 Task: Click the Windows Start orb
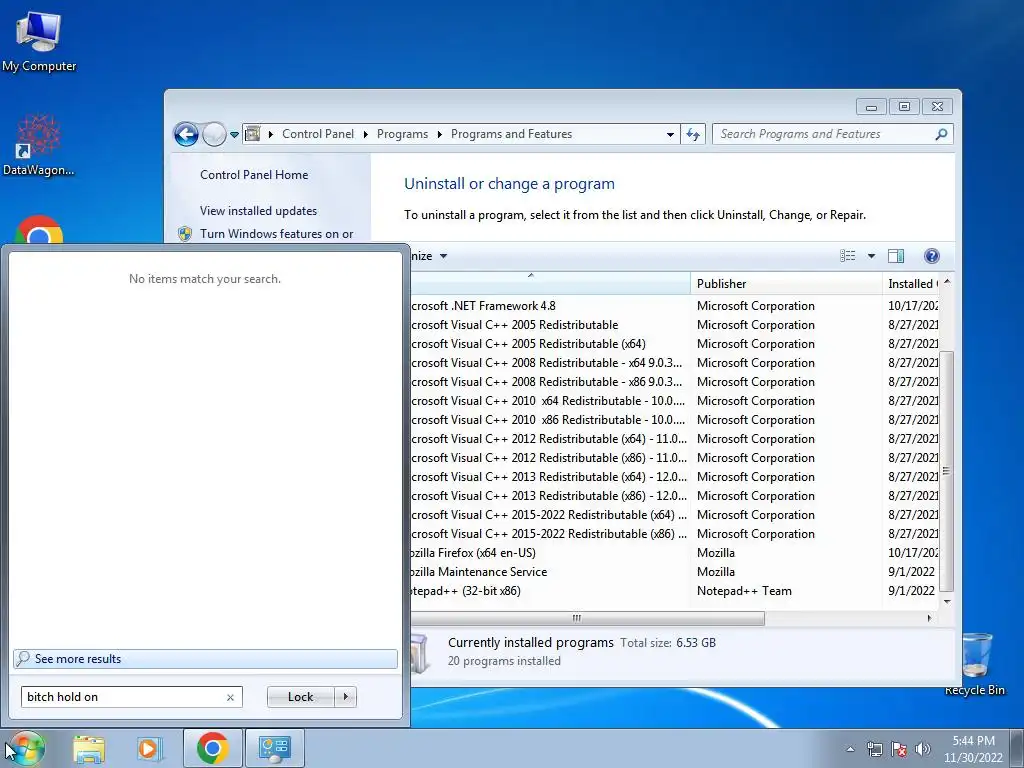26,748
